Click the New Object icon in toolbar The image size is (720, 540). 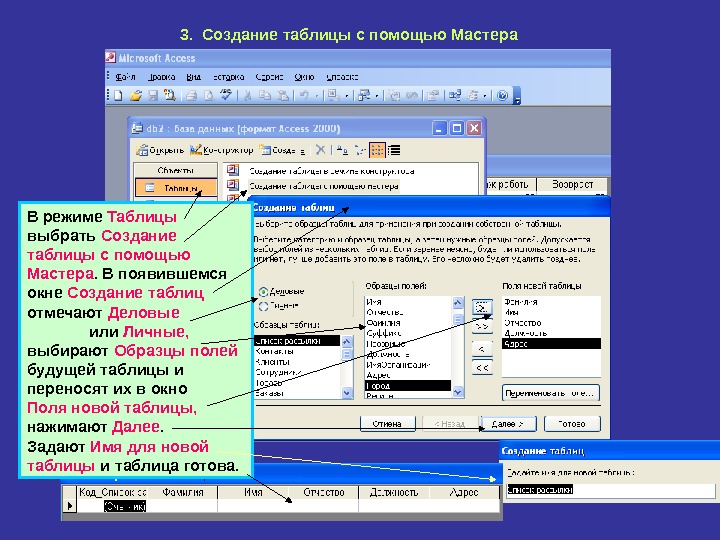tap(473, 96)
